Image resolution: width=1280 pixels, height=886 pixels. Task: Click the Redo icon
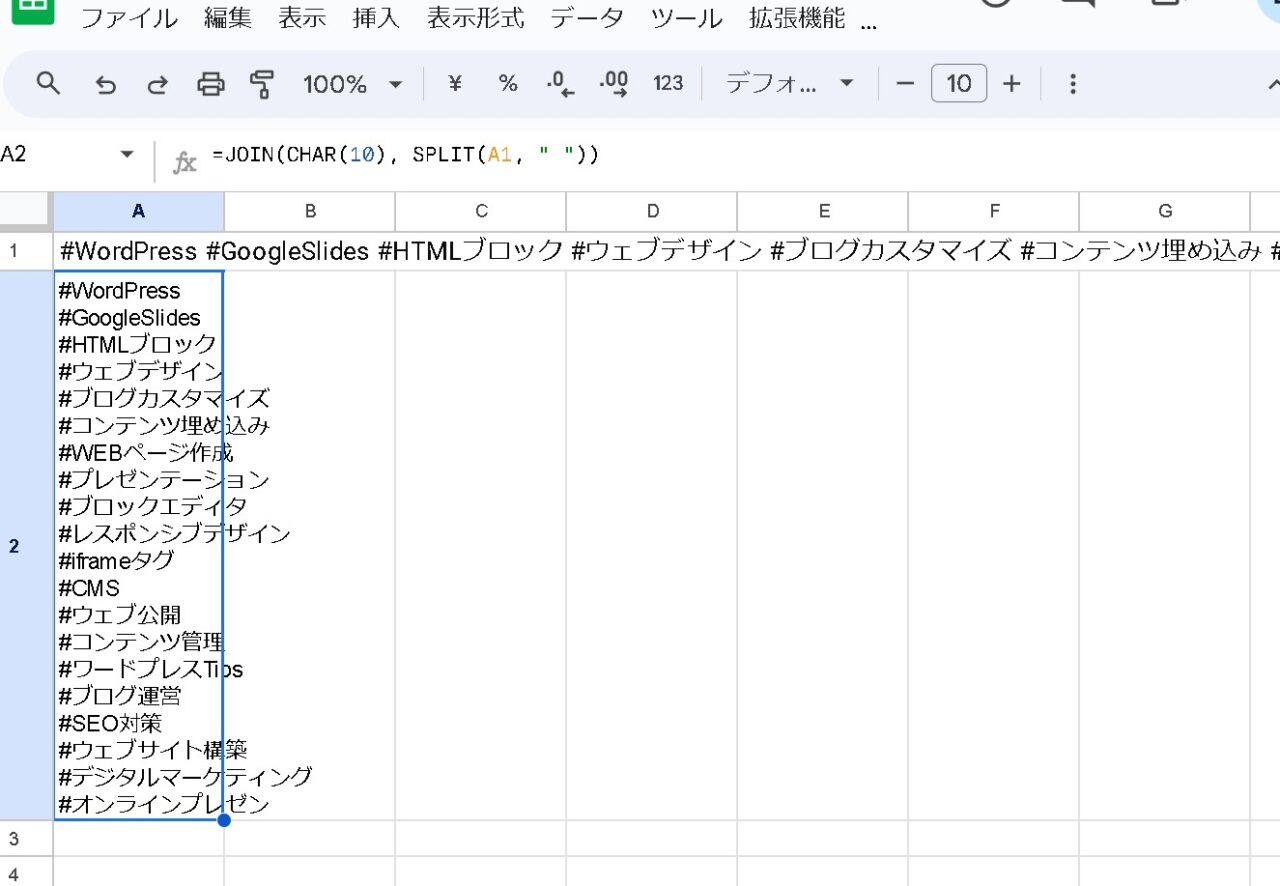pos(157,84)
